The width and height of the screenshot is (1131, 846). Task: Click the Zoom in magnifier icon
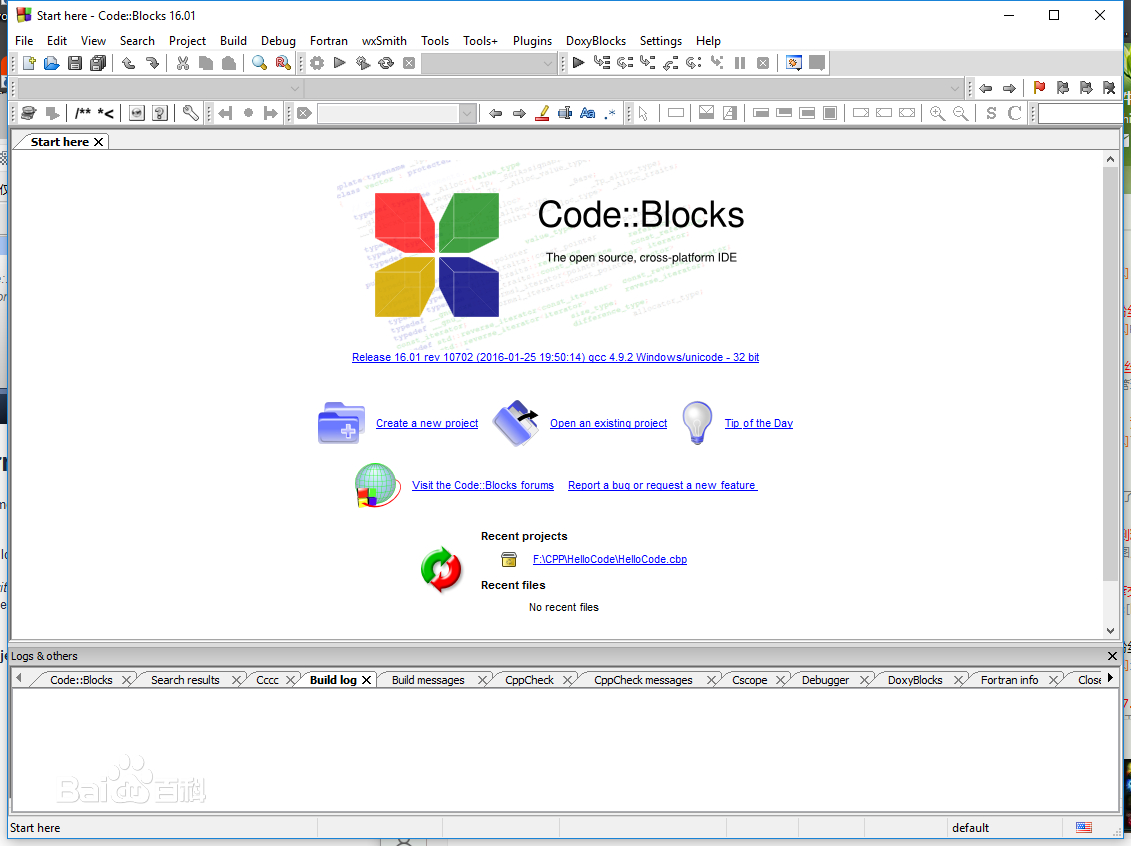click(x=937, y=113)
